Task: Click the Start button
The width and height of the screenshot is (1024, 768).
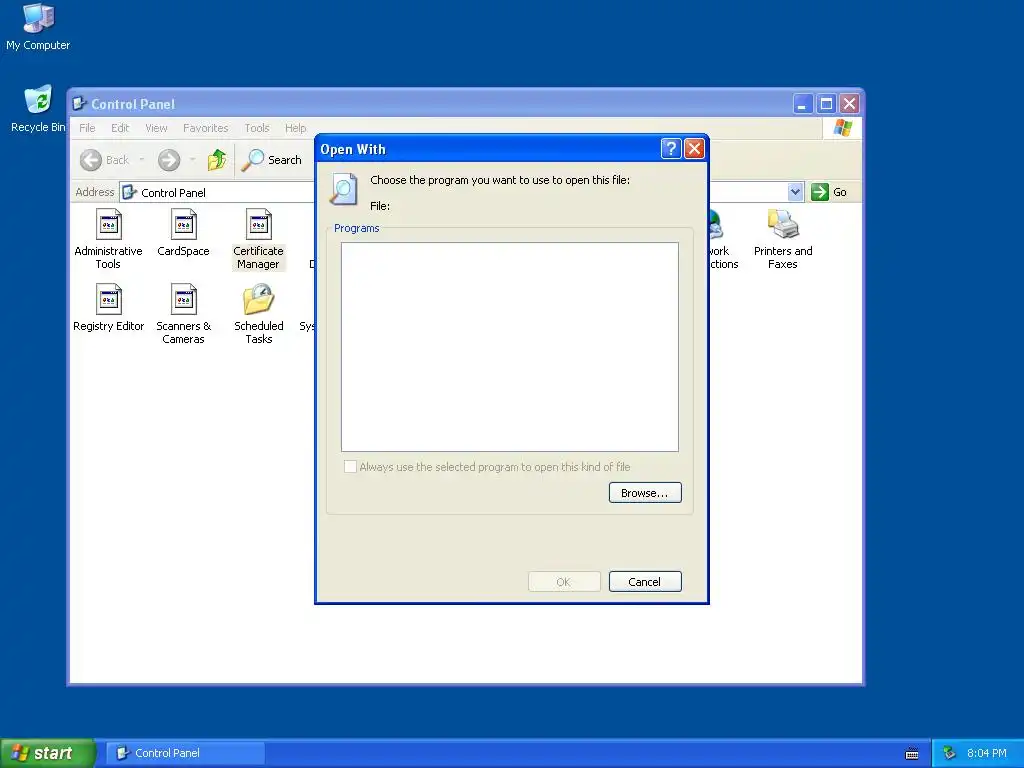Action: [x=47, y=753]
